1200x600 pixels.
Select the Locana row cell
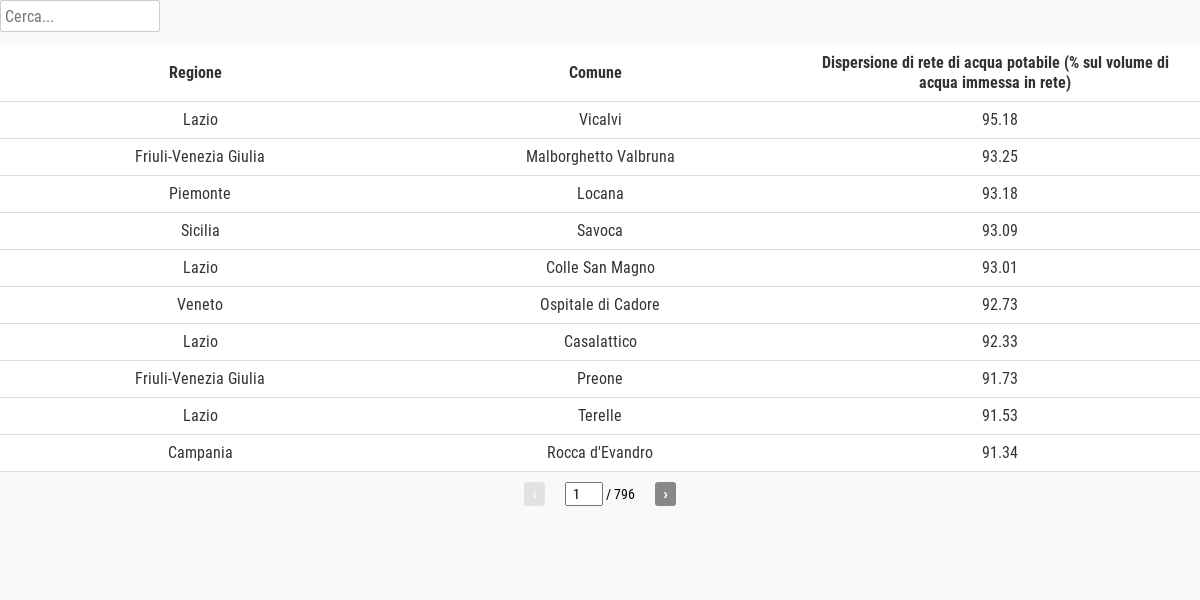[600, 194]
